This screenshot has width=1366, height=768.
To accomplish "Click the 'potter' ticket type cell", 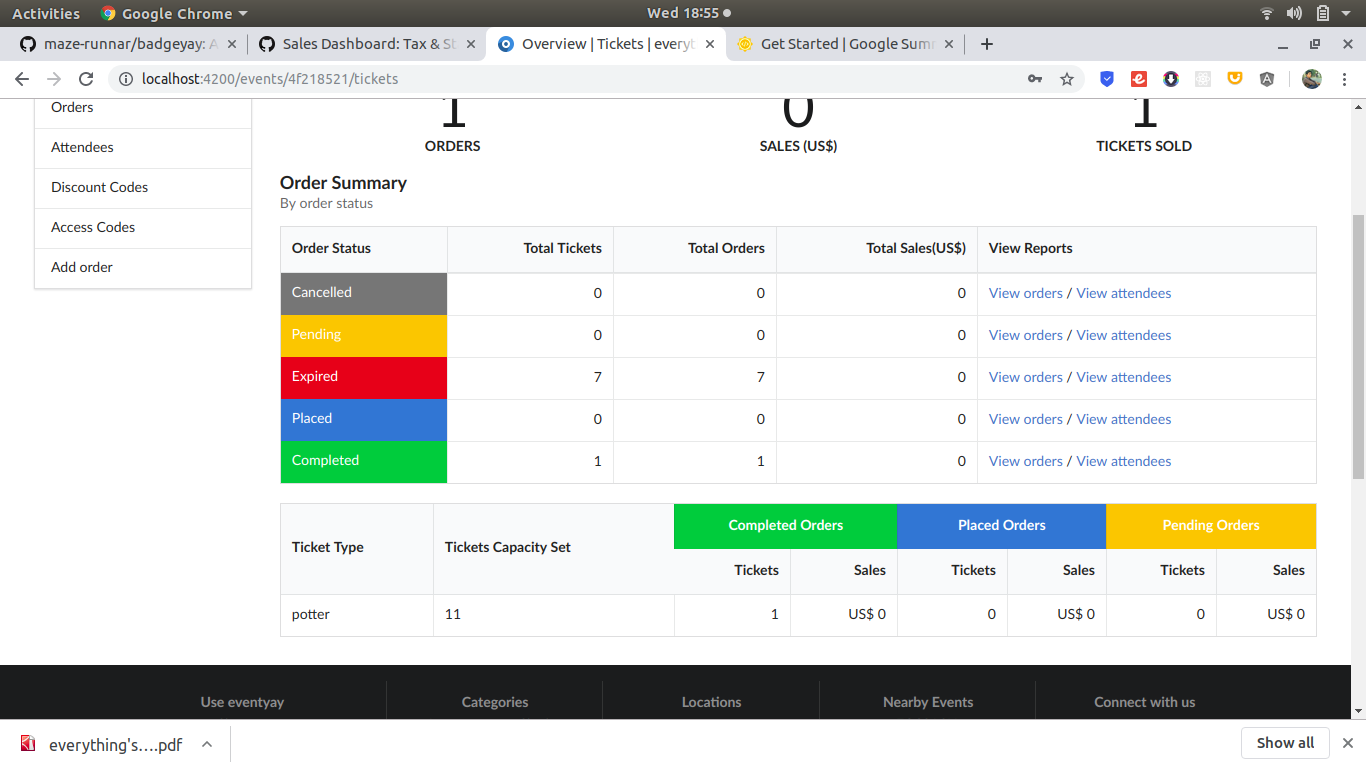I will point(357,615).
